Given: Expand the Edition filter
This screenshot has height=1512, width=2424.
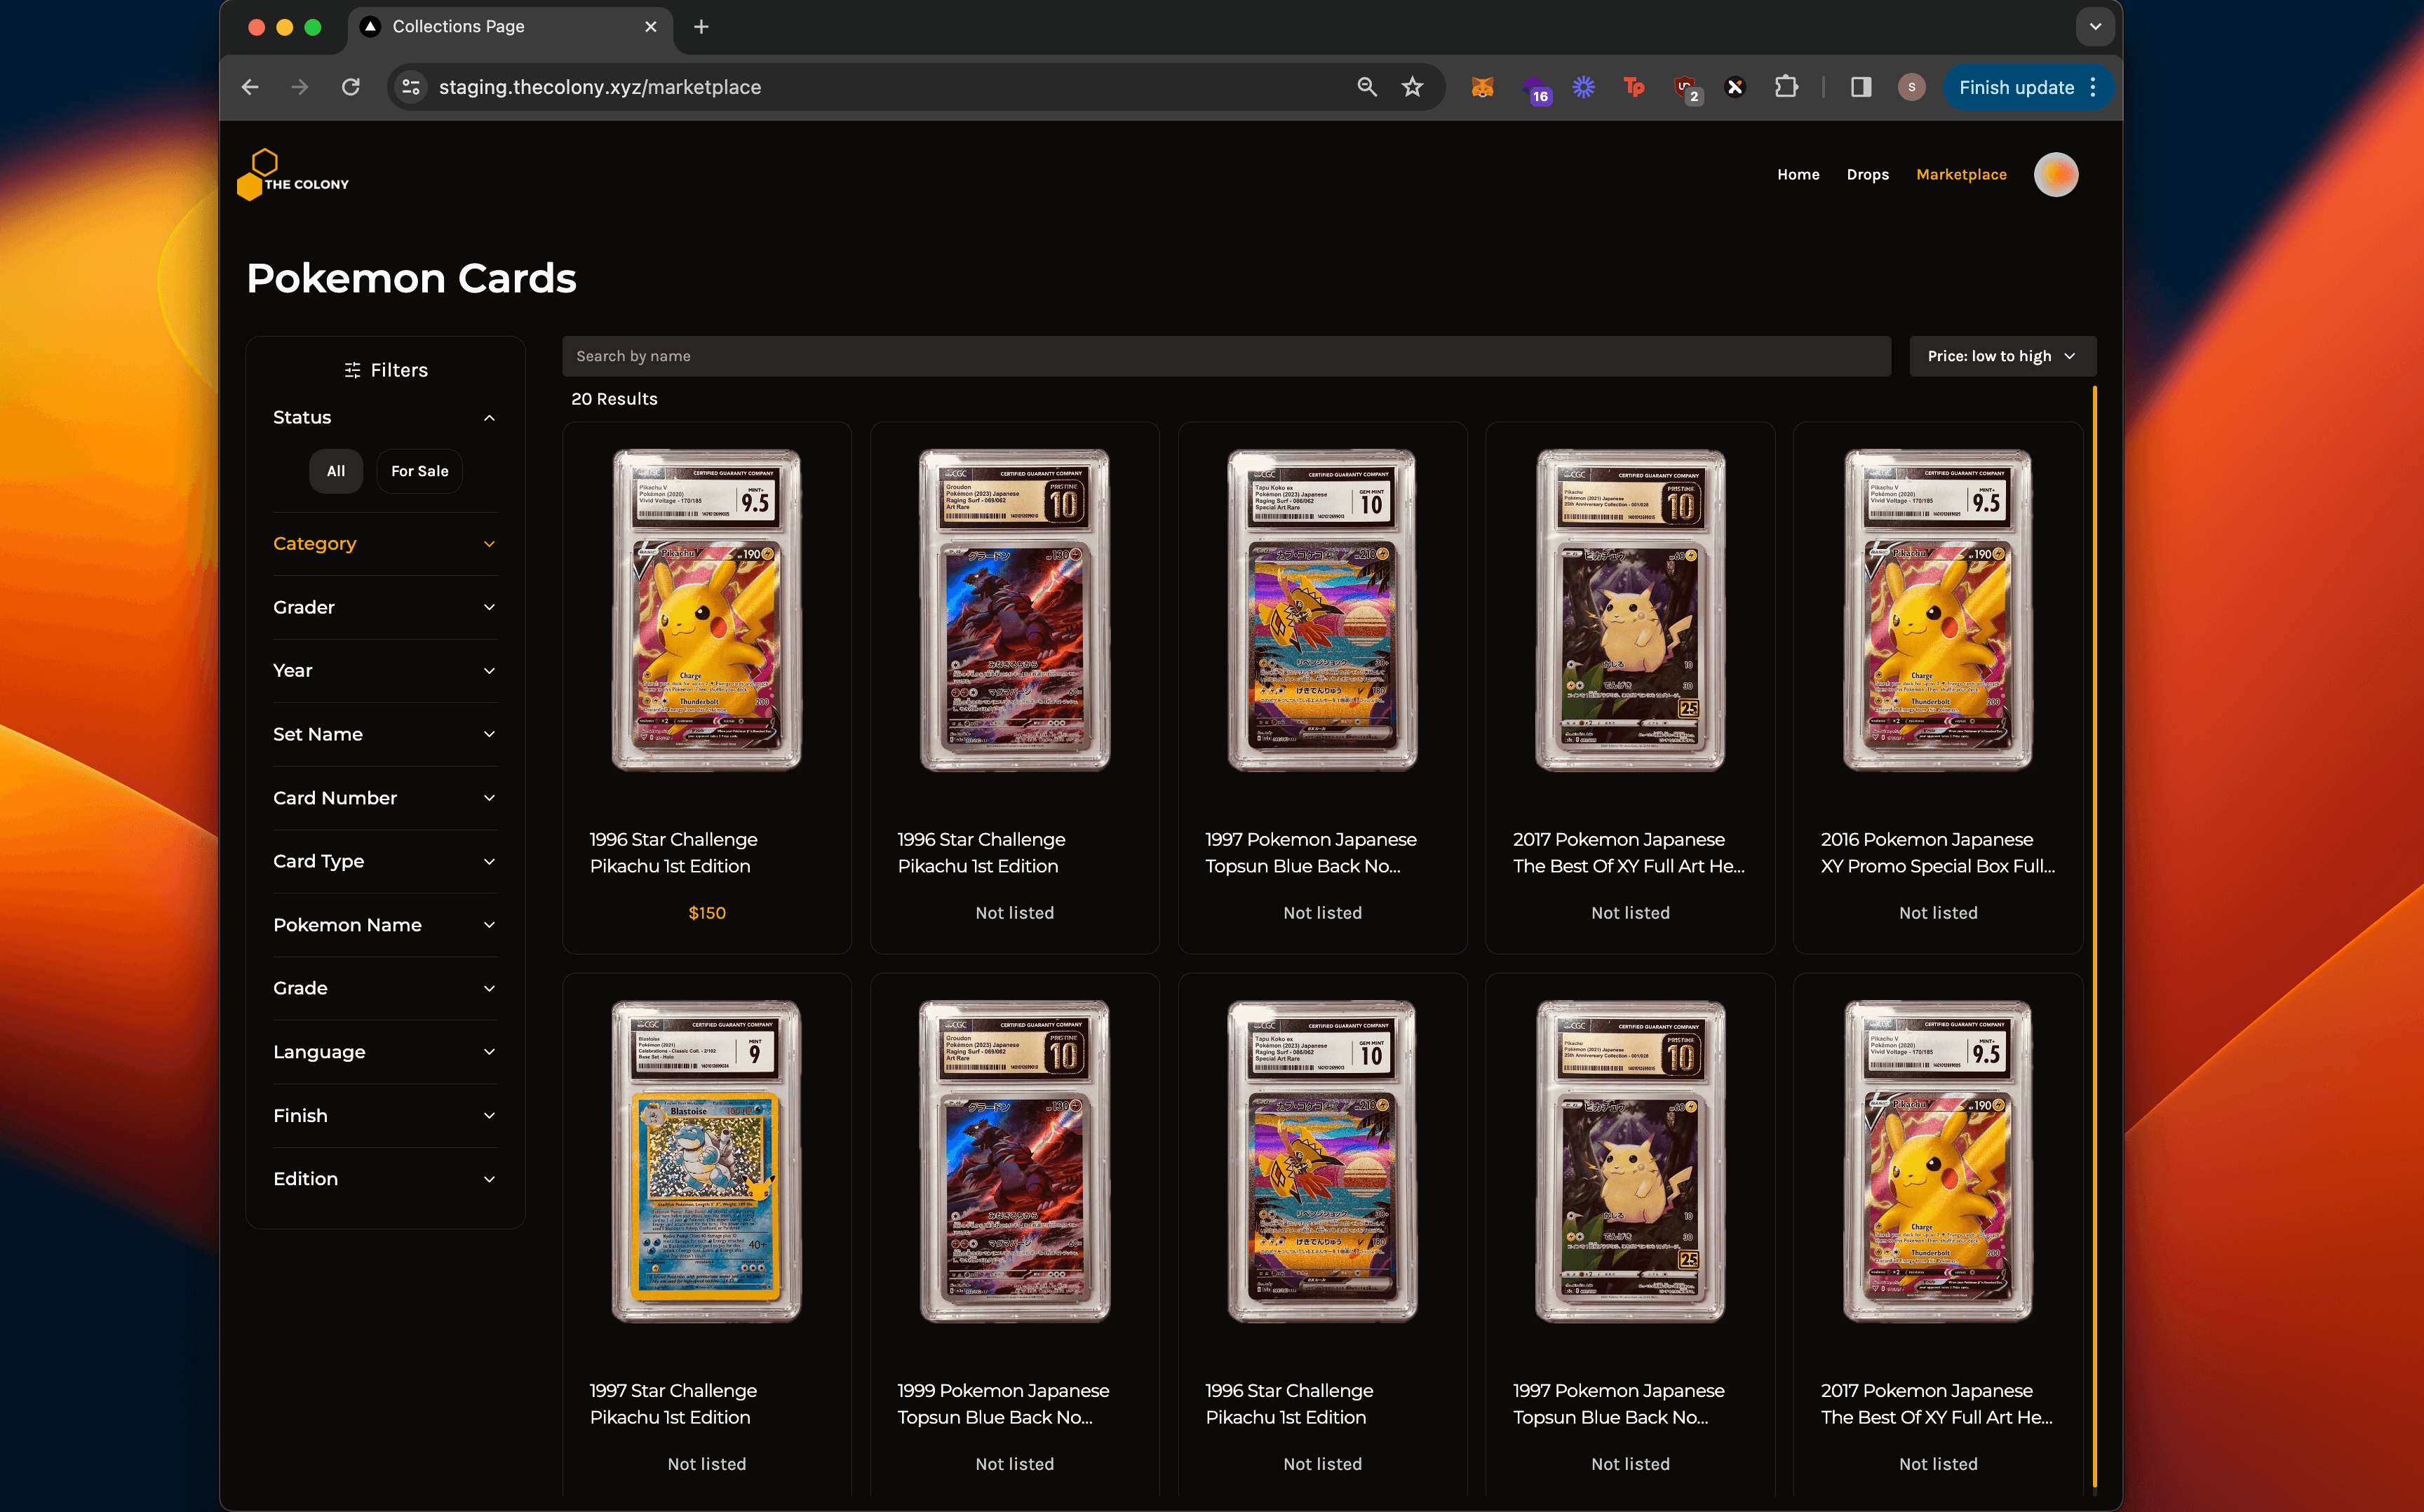Looking at the screenshot, I should [385, 1179].
